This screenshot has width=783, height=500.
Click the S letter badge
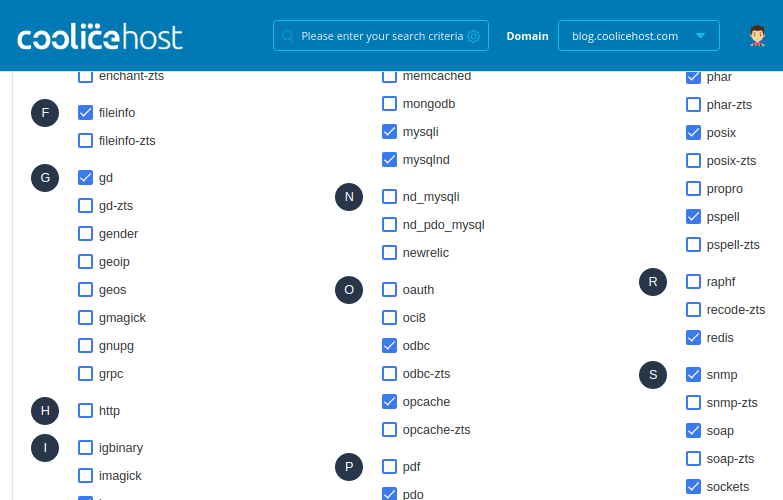(x=653, y=375)
